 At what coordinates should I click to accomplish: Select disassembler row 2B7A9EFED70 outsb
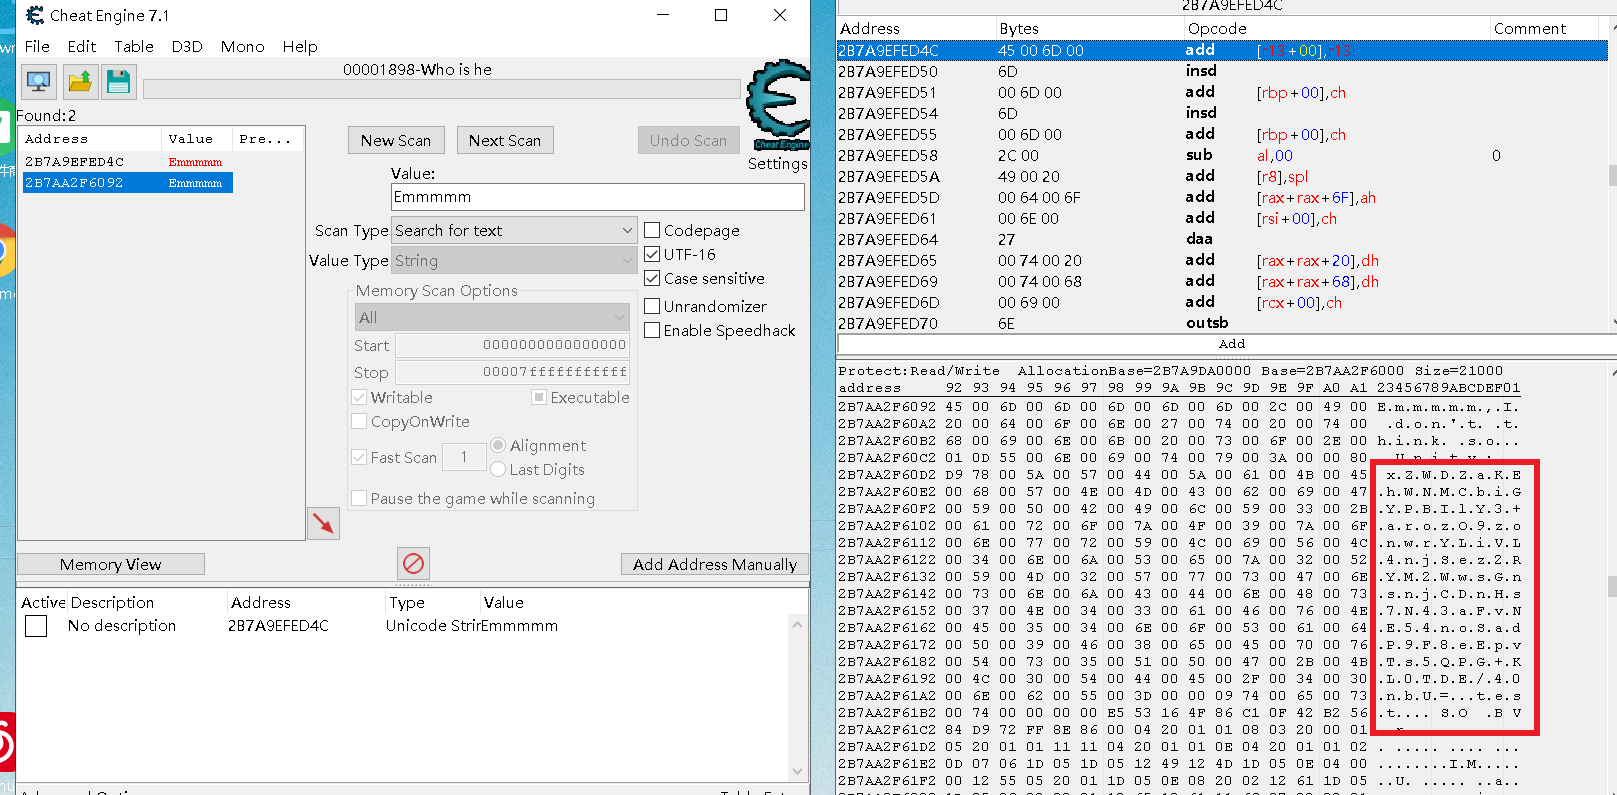tap(1222, 323)
